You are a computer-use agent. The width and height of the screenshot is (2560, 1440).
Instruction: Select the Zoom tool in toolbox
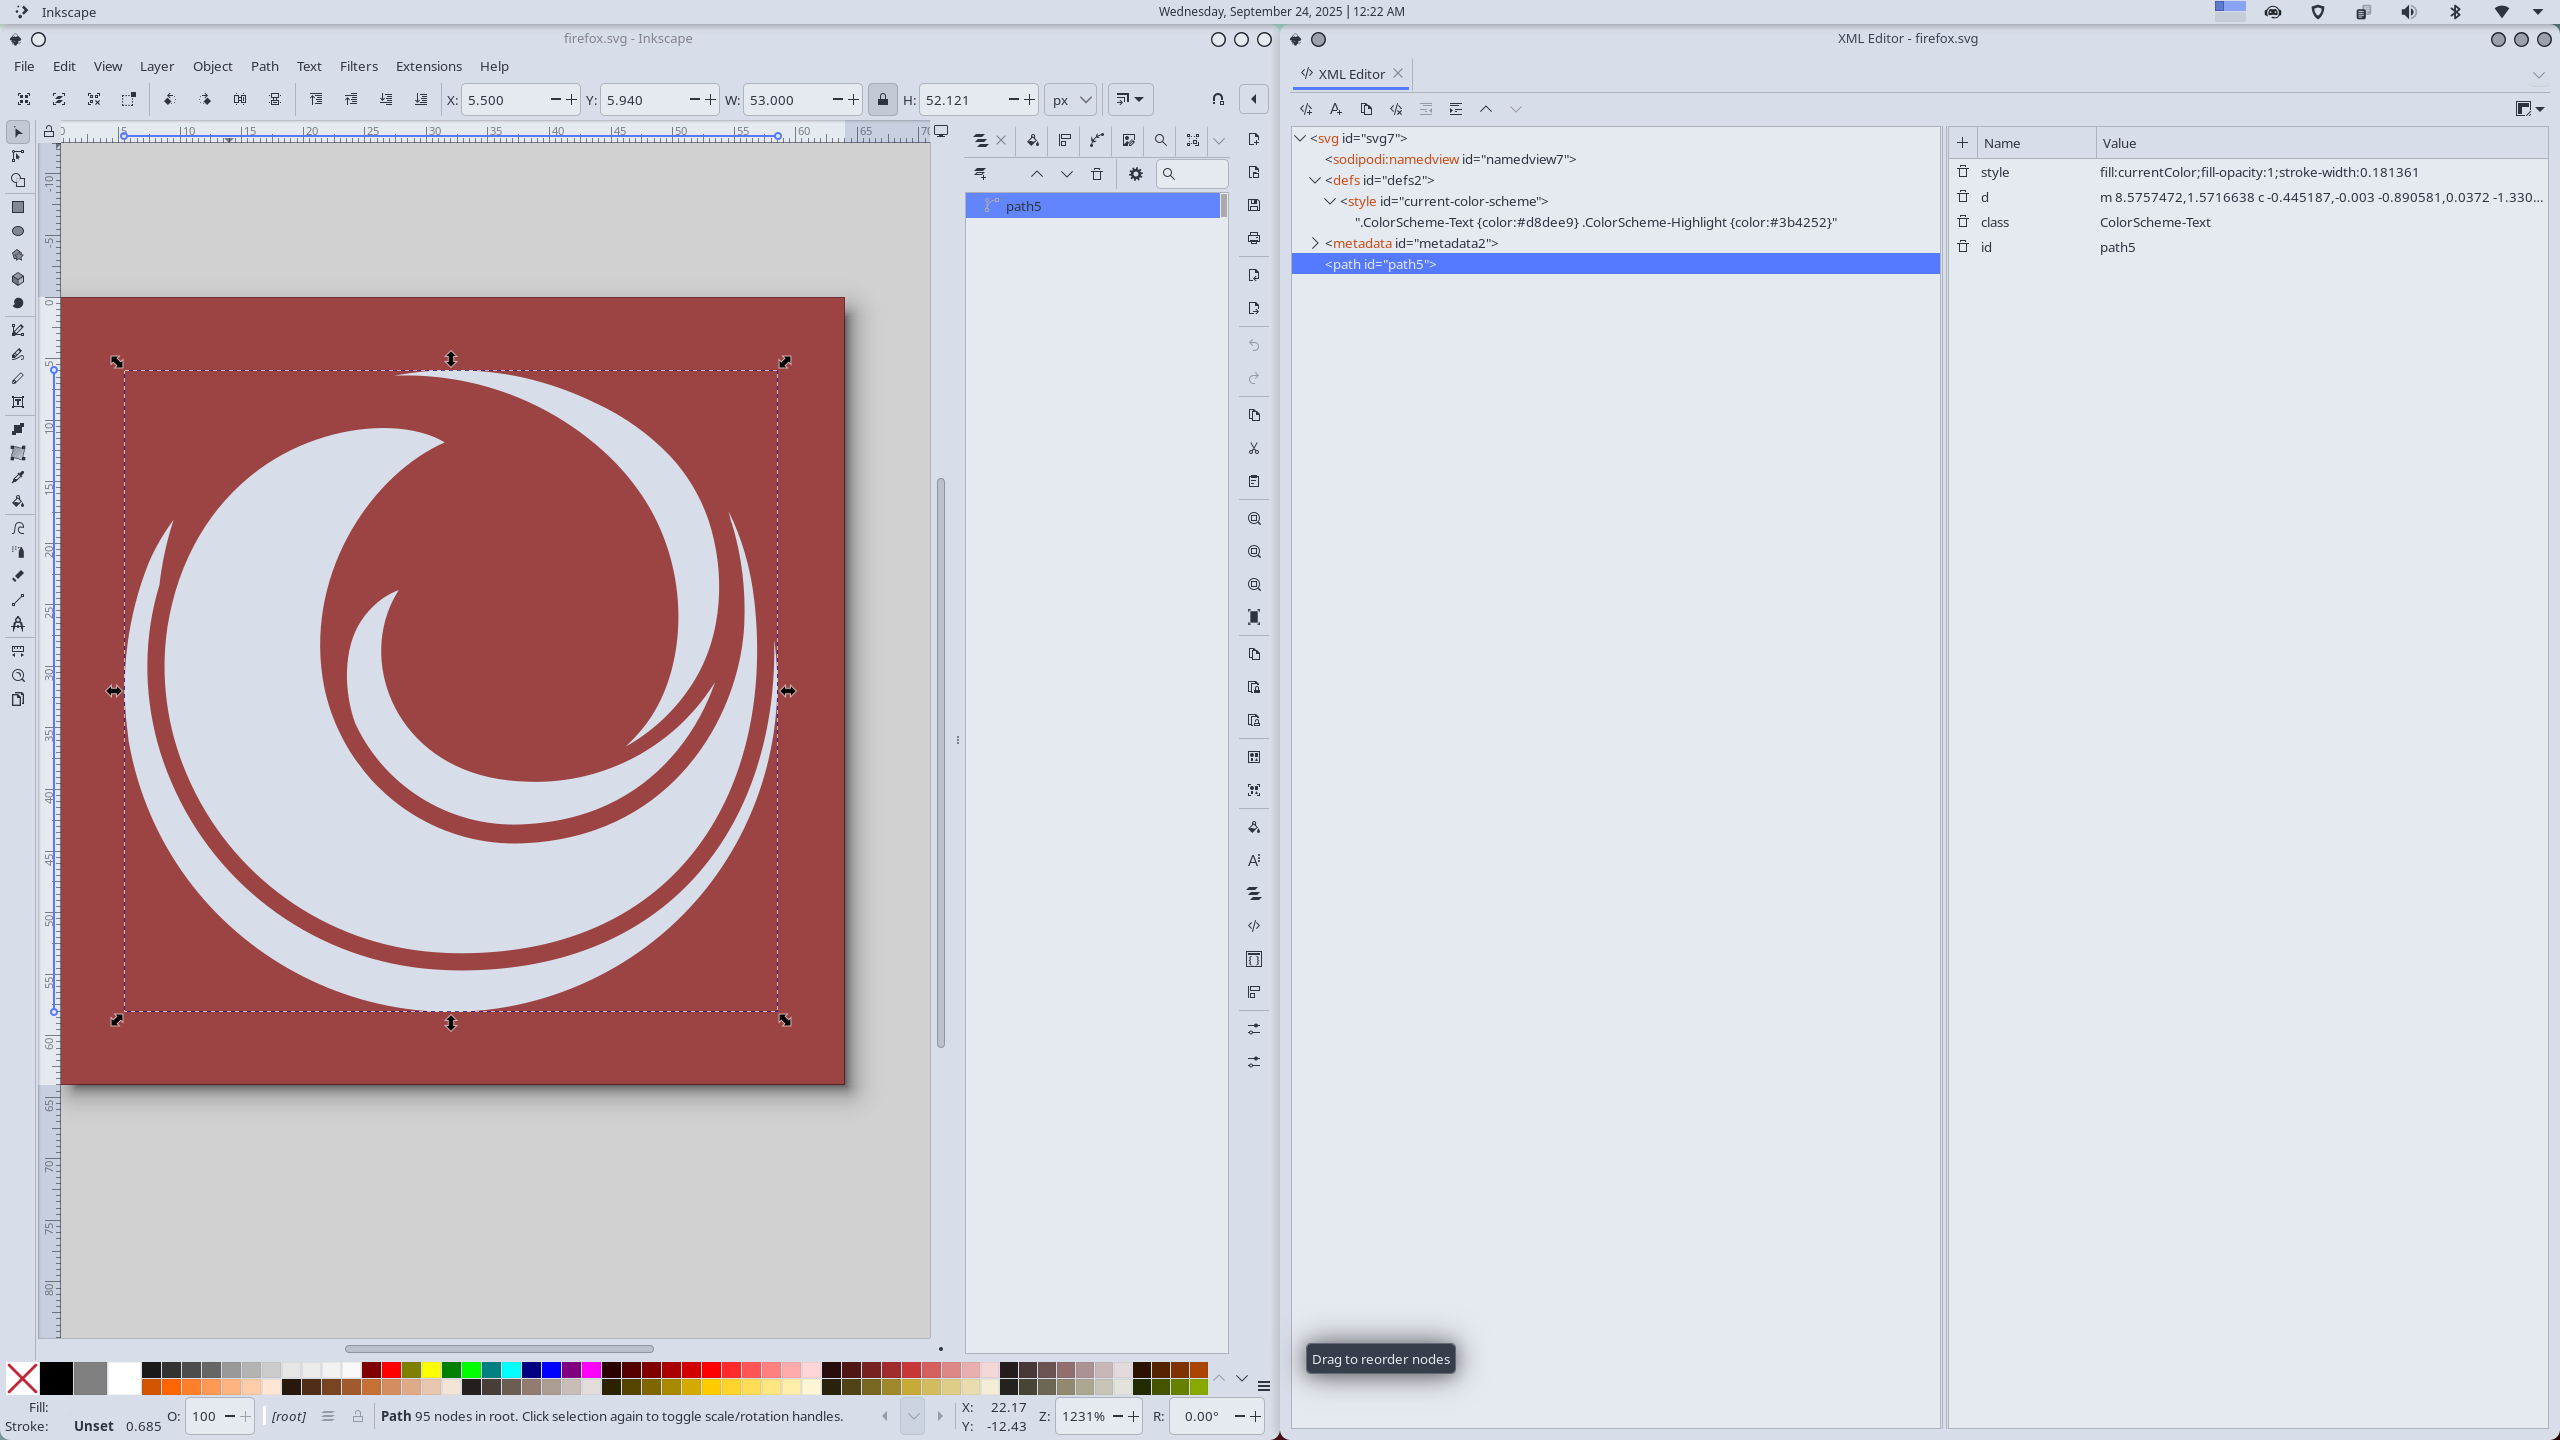click(17, 676)
